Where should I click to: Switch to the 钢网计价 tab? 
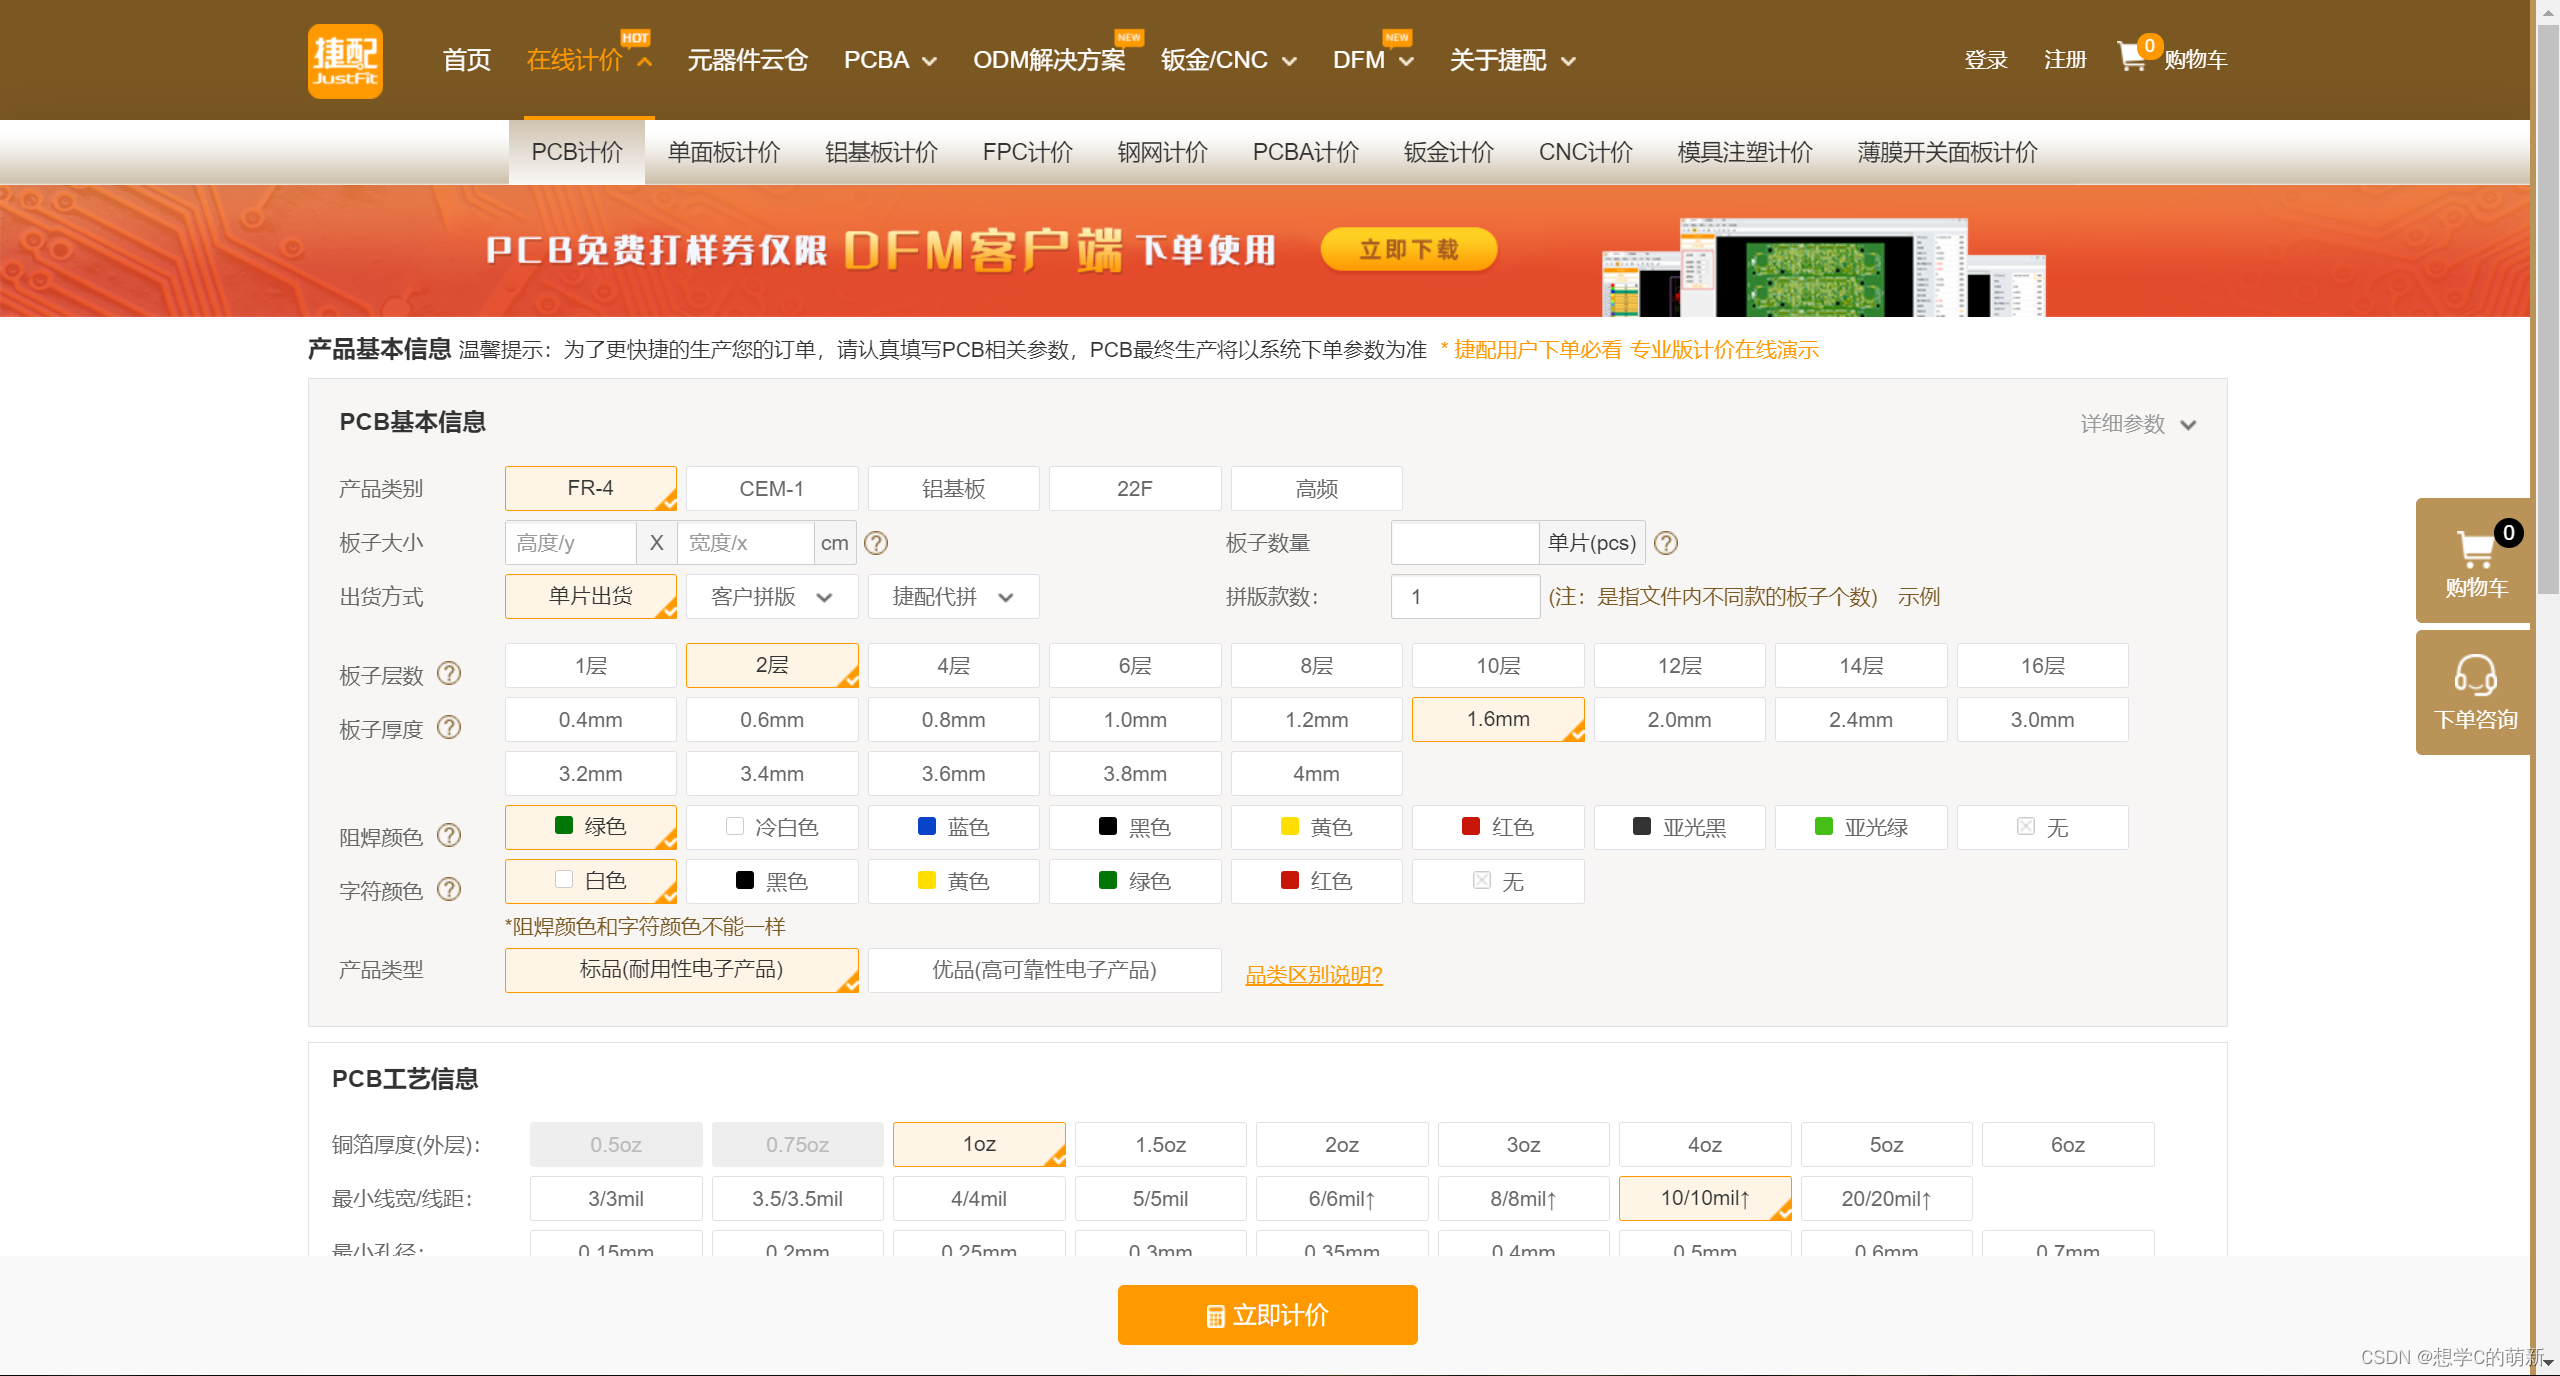[x=1162, y=152]
